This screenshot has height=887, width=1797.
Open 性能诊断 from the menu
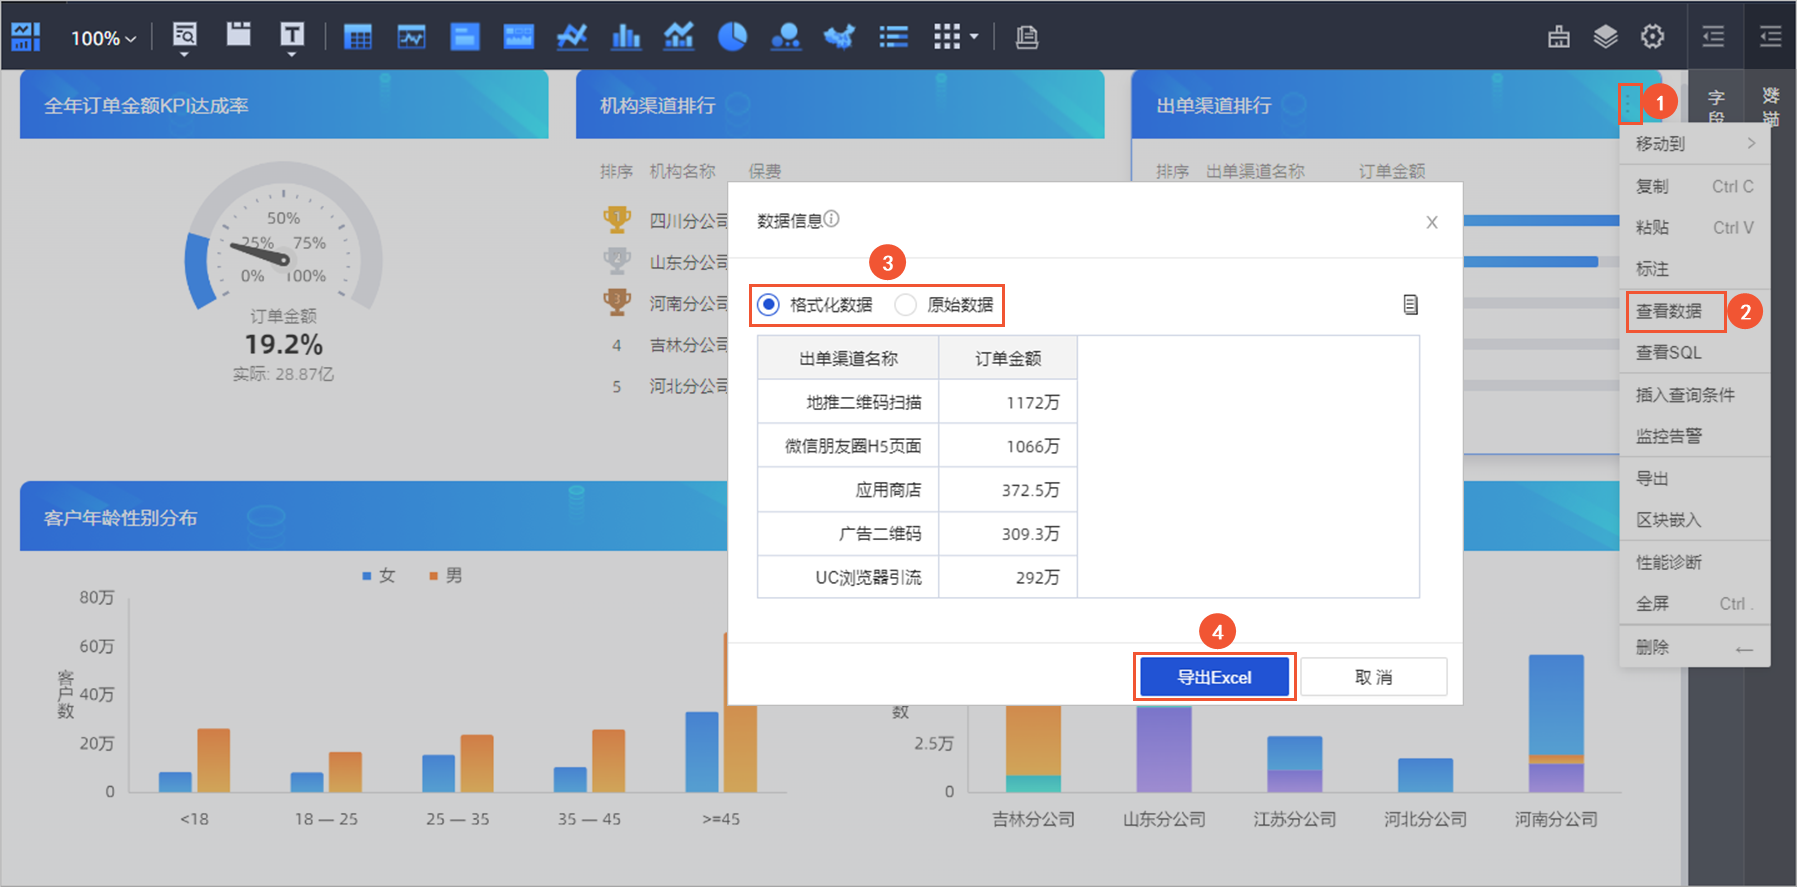[1695, 562]
